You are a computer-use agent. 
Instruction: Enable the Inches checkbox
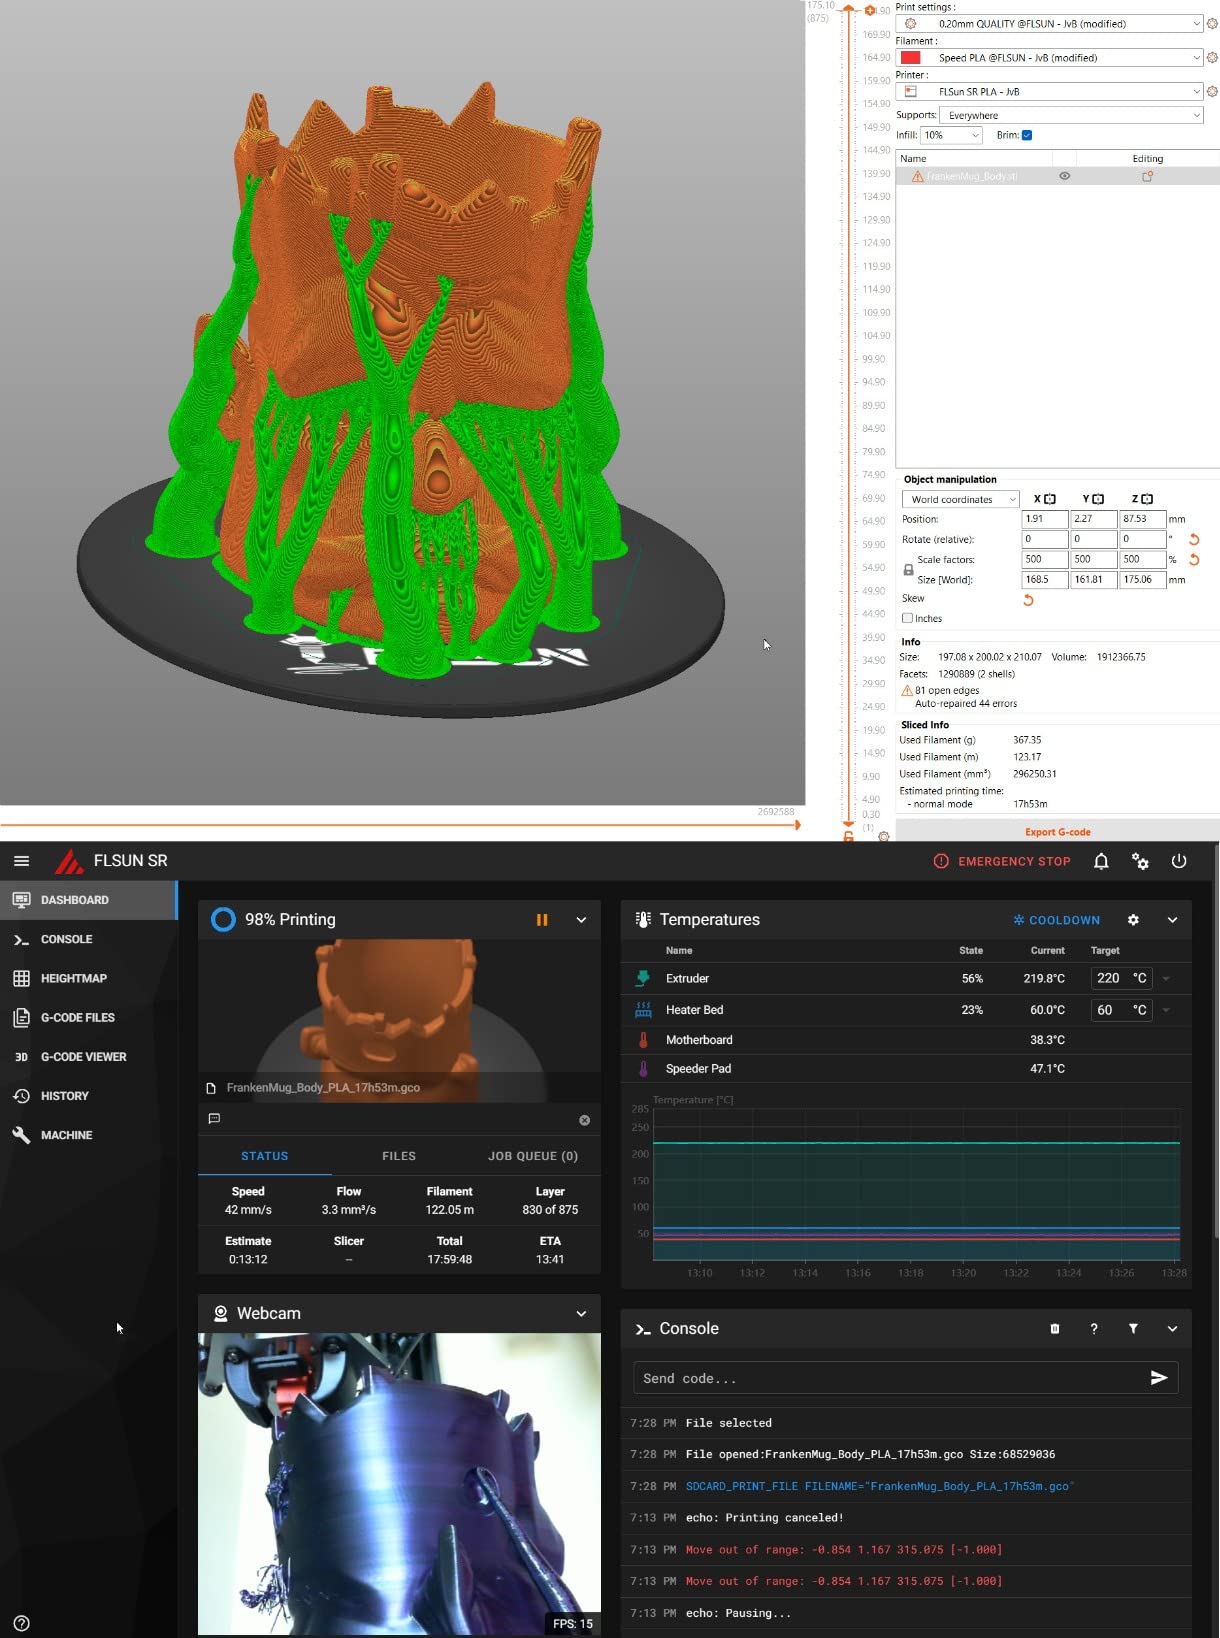908,618
